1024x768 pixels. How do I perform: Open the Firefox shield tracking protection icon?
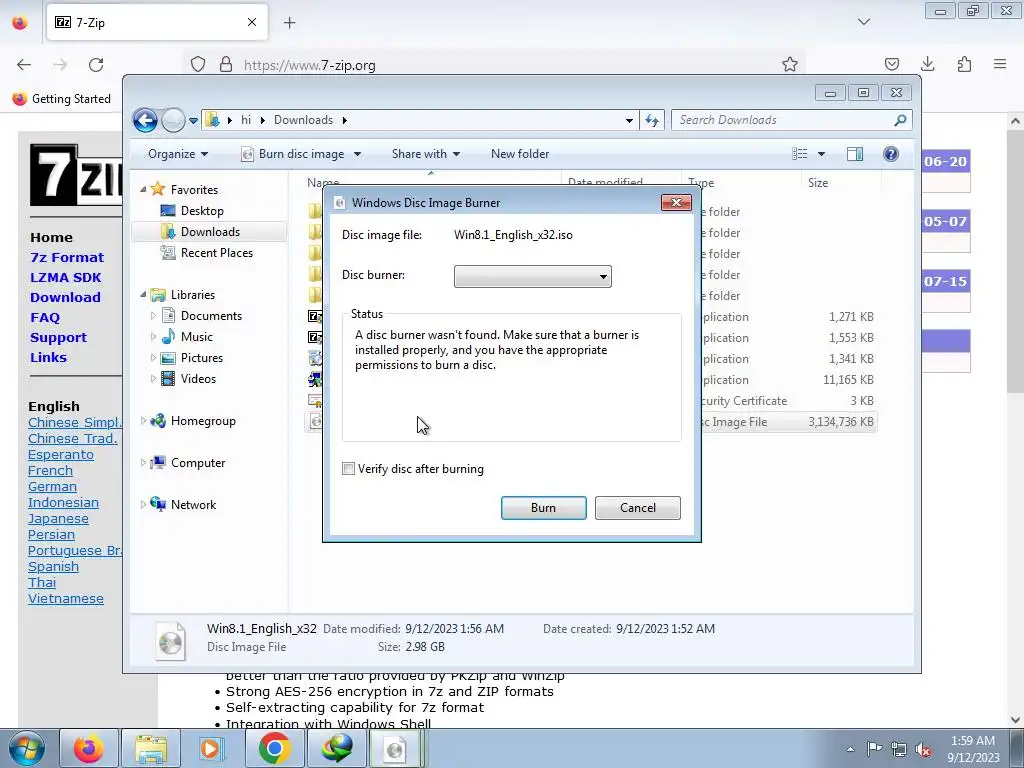click(x=198, y=65)
